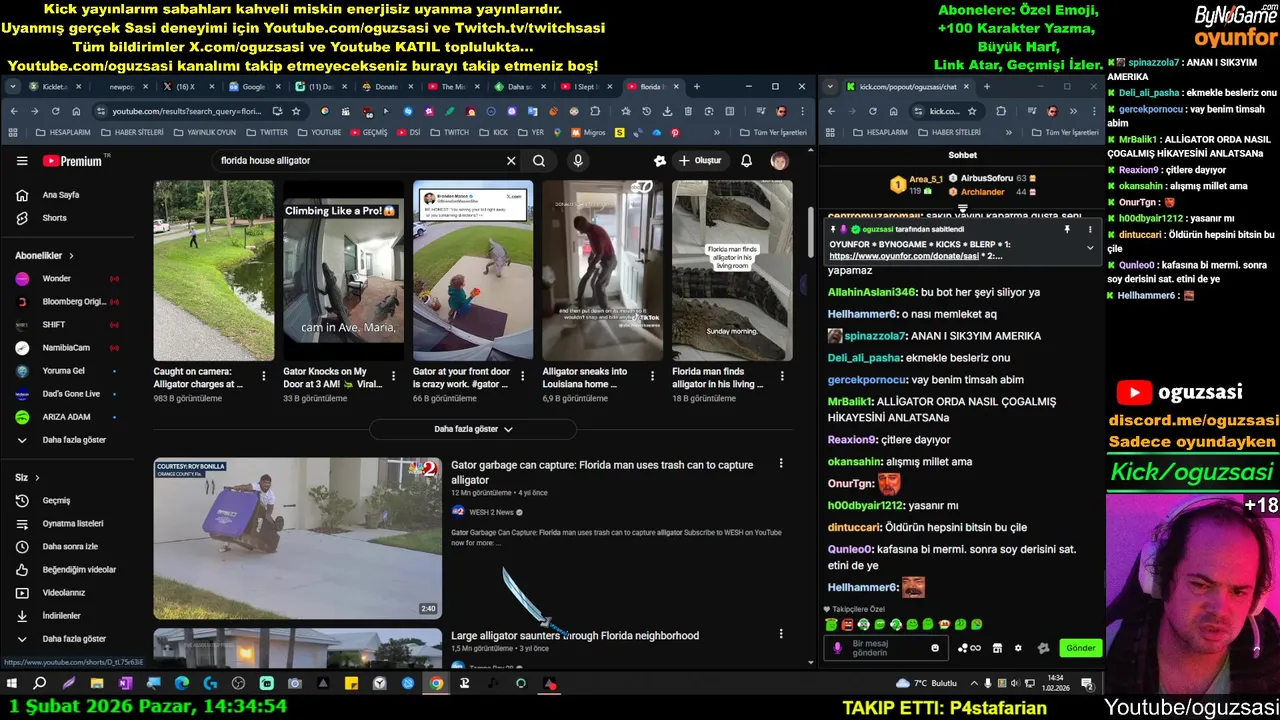Collapse pinned message chevron in Kick chat
Viewport: 1280px width, 720px height.
[1089, 247]
